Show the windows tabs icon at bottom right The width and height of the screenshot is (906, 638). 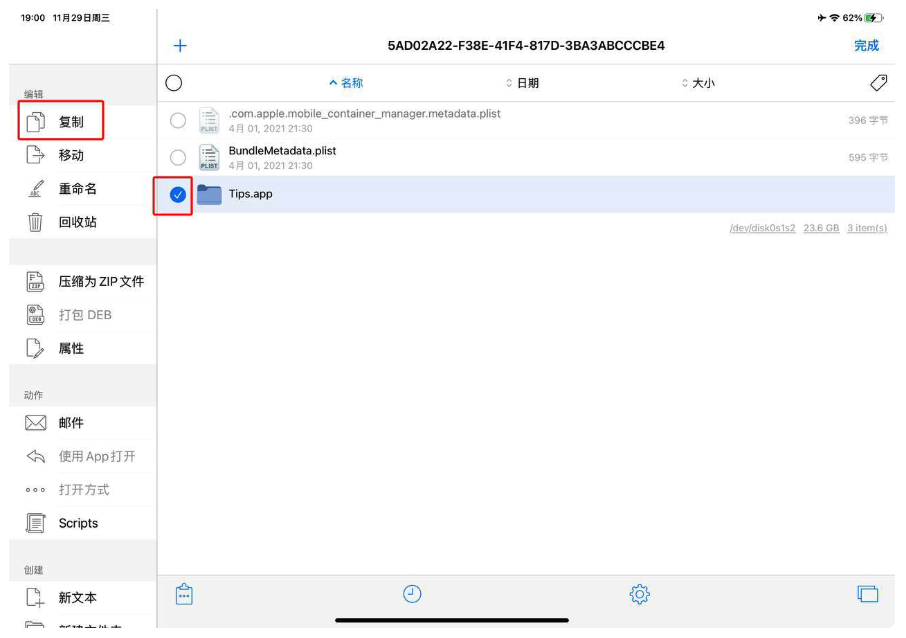pos(867,594)
